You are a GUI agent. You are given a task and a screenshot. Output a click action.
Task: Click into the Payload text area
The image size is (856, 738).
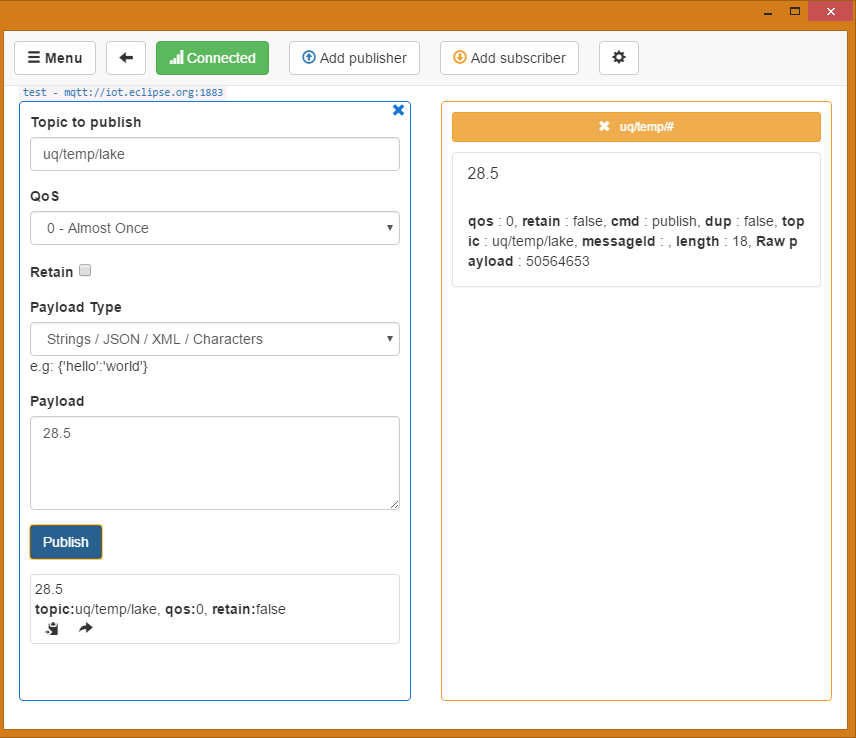(215, 463)
